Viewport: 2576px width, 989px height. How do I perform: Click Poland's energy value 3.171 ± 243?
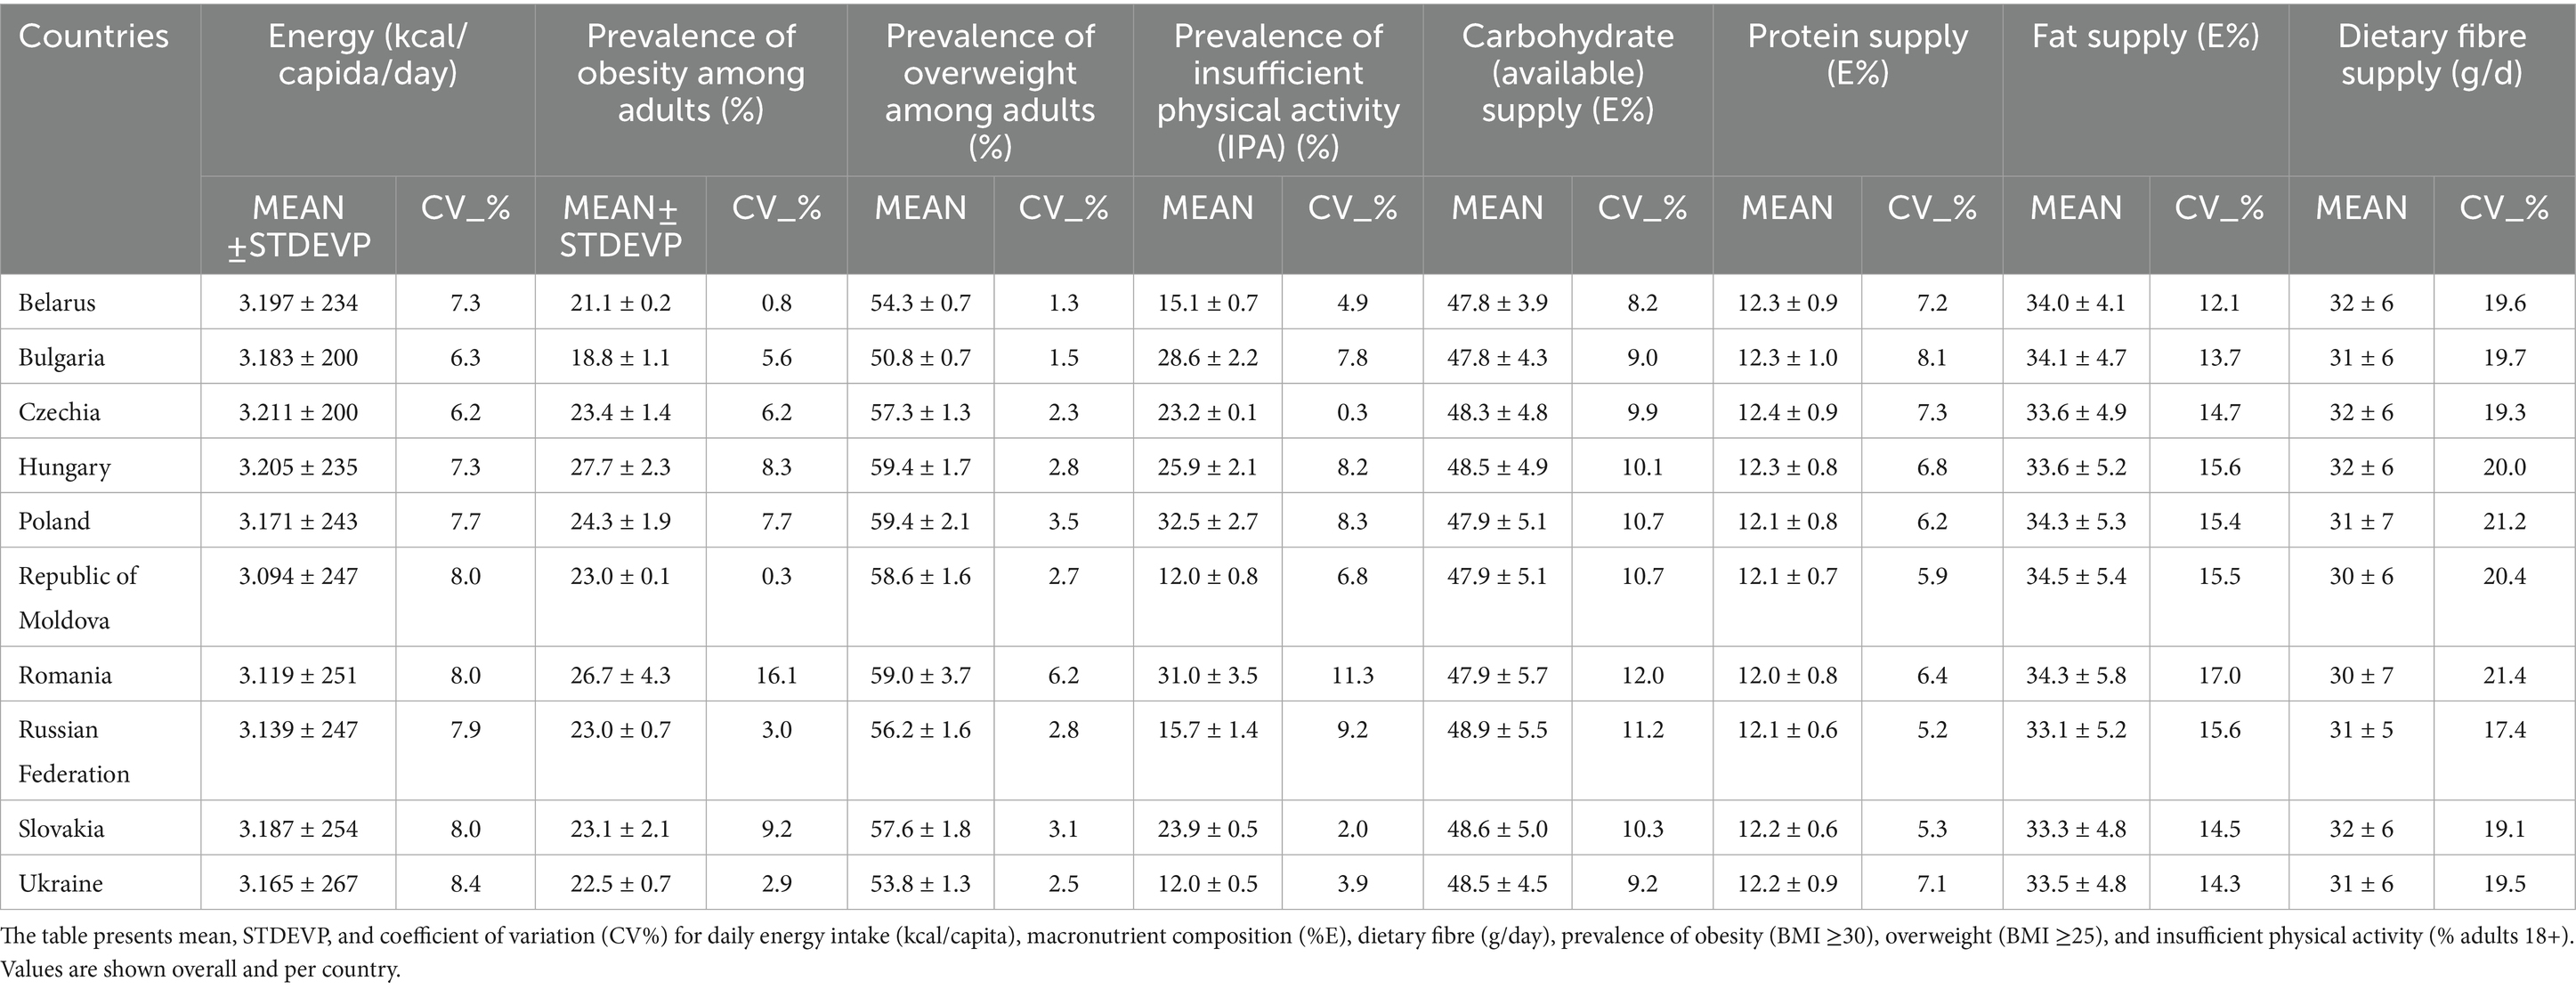[298, 521]
